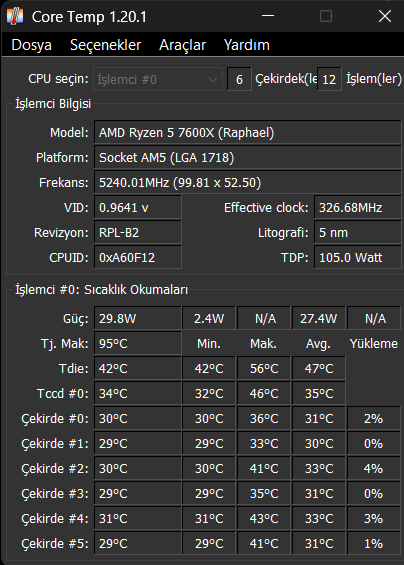
Task: Click the maximize button in title bar
Action: click(x=326, y=16)
